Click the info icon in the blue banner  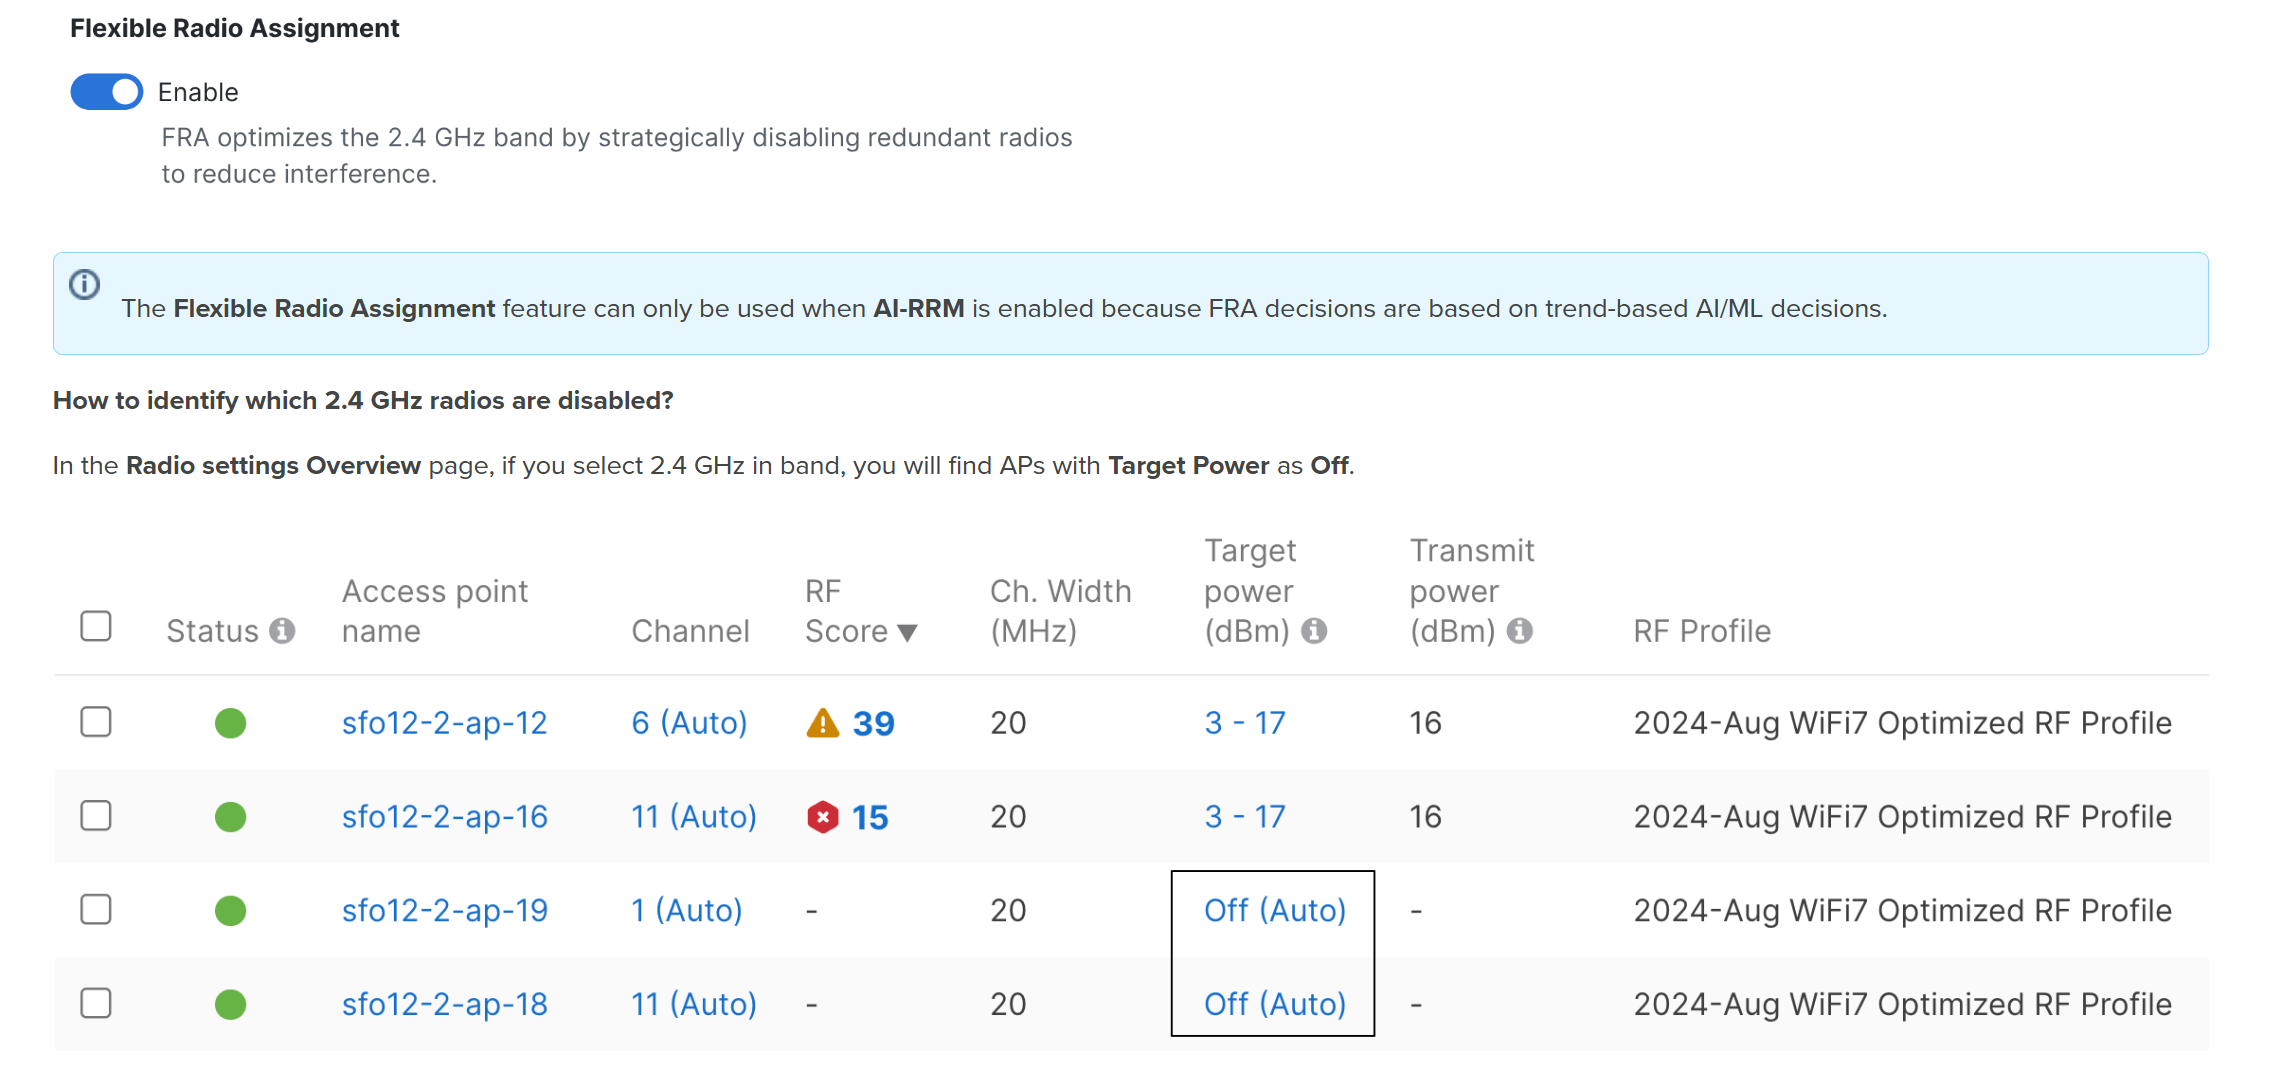click(x=84, y=285)
